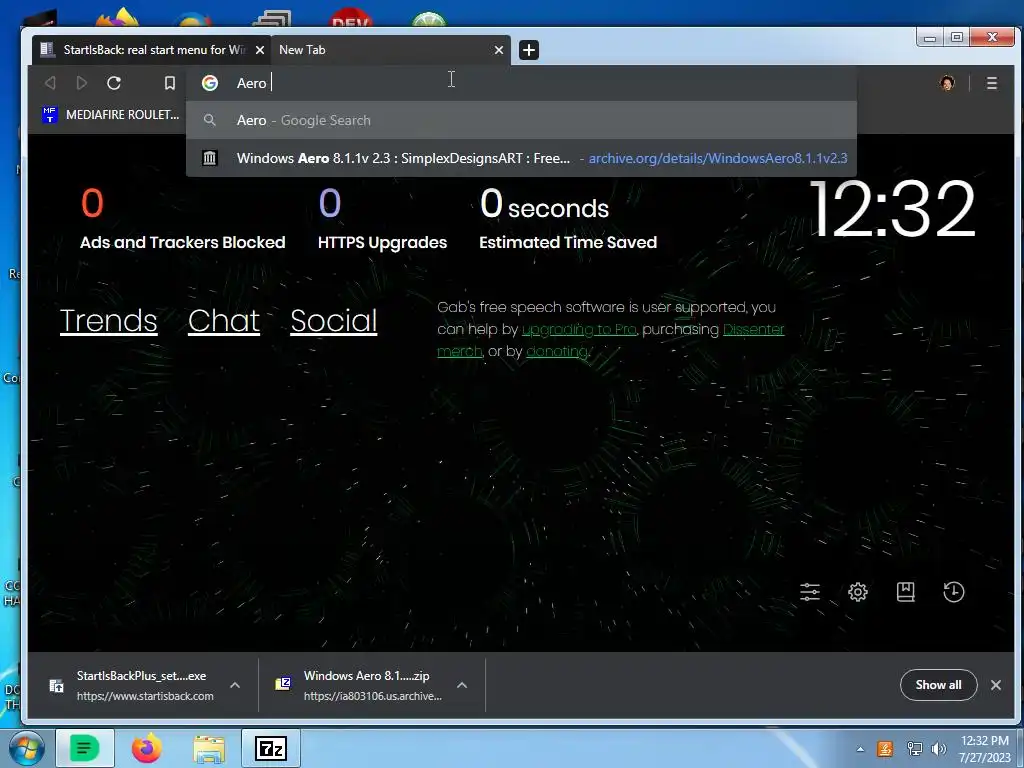Screen dimensions: 1024x768
Task: Click the Estimated Time Saved stat
Action: tap(568, 220)
